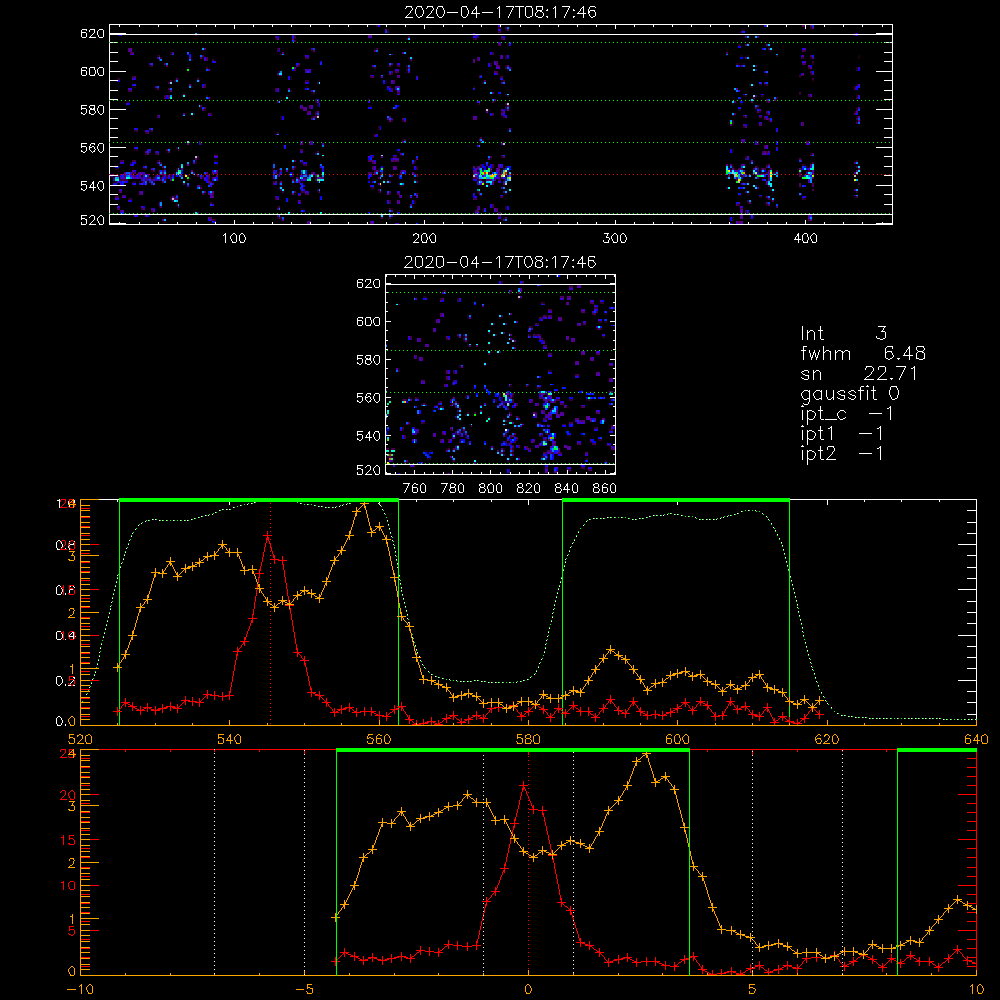Select the 'fwhm 6.48' value
The width and height of the screenshot is (1000, 1000).
pyautogui.click(x=863, y=353)
